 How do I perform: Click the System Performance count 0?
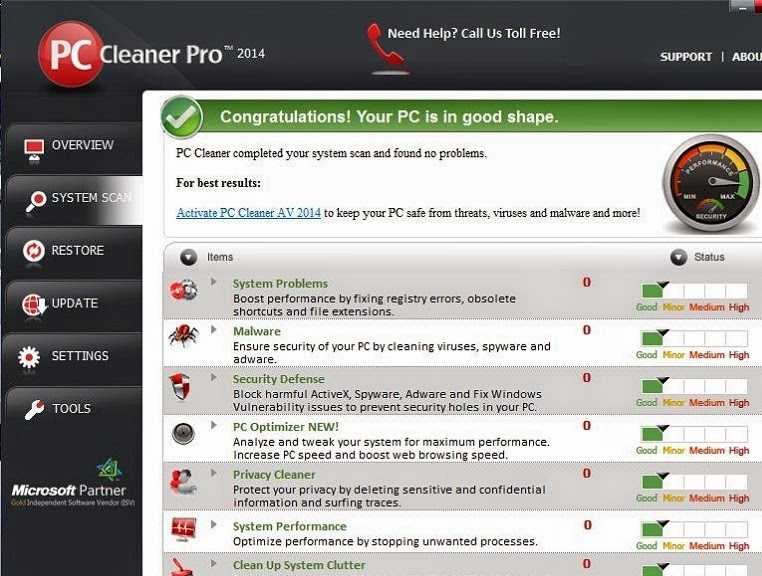587,525
